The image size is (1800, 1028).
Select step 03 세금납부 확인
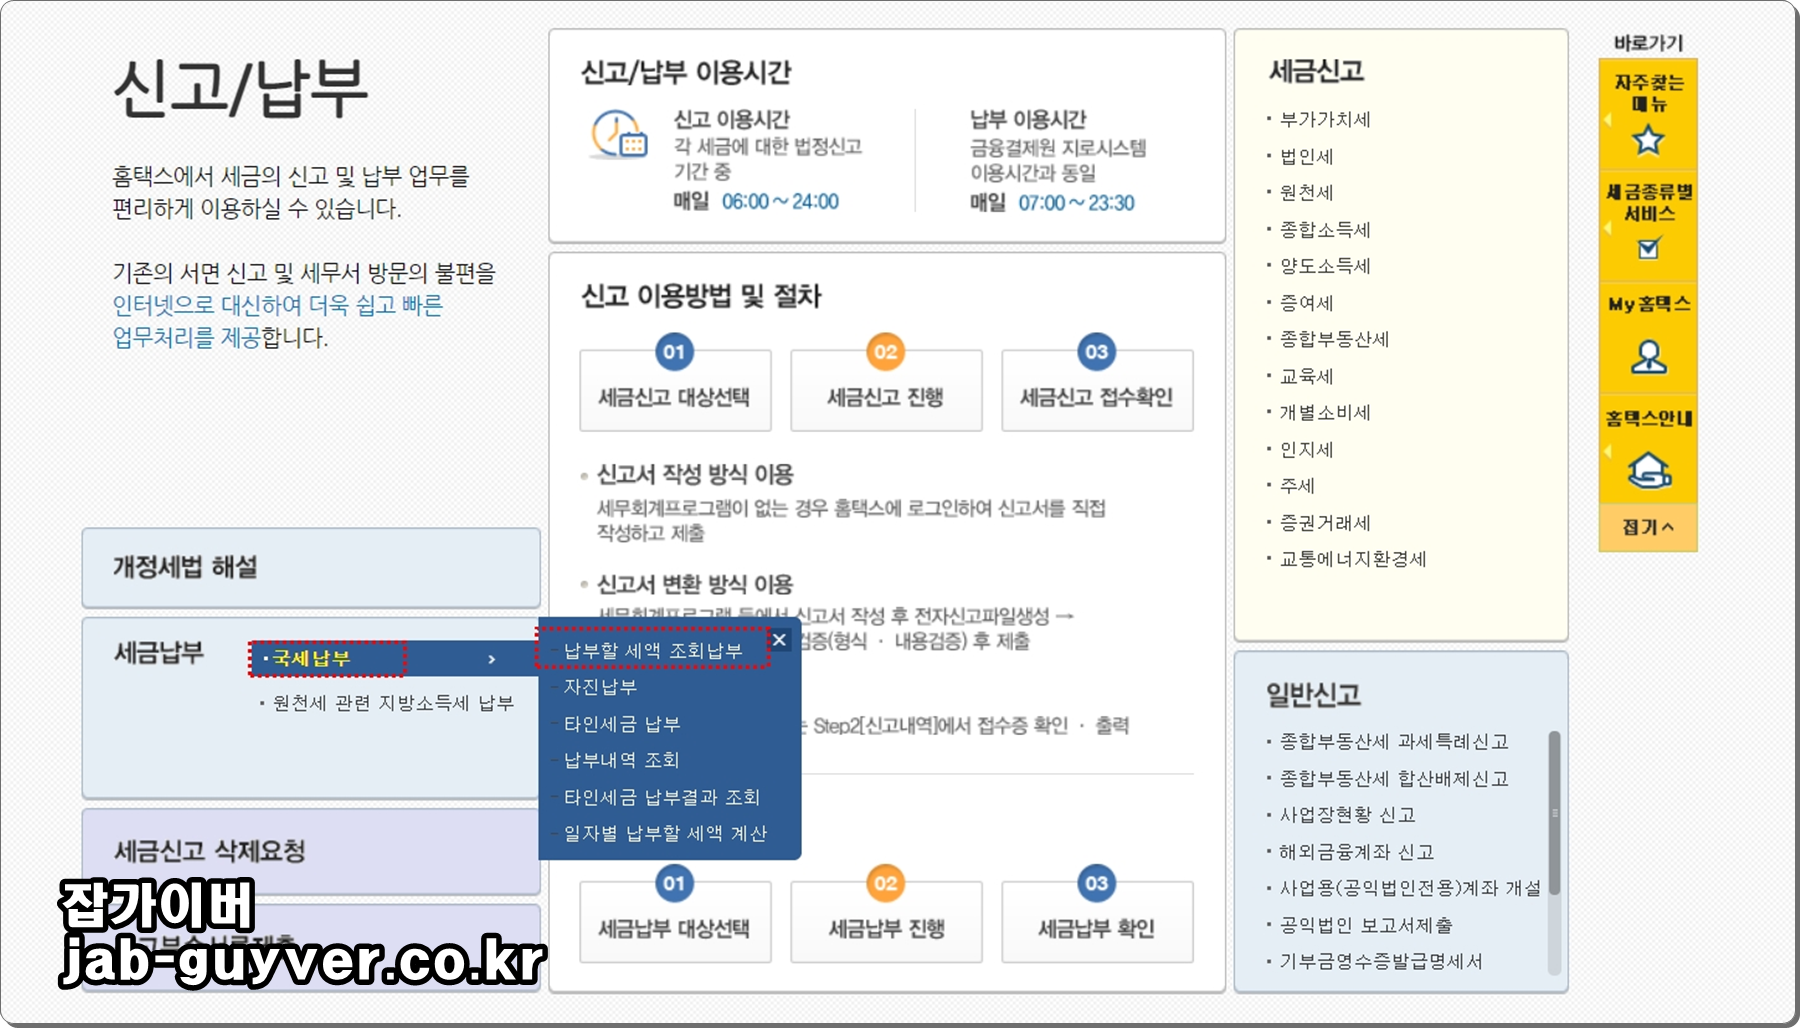(1096, 922)
